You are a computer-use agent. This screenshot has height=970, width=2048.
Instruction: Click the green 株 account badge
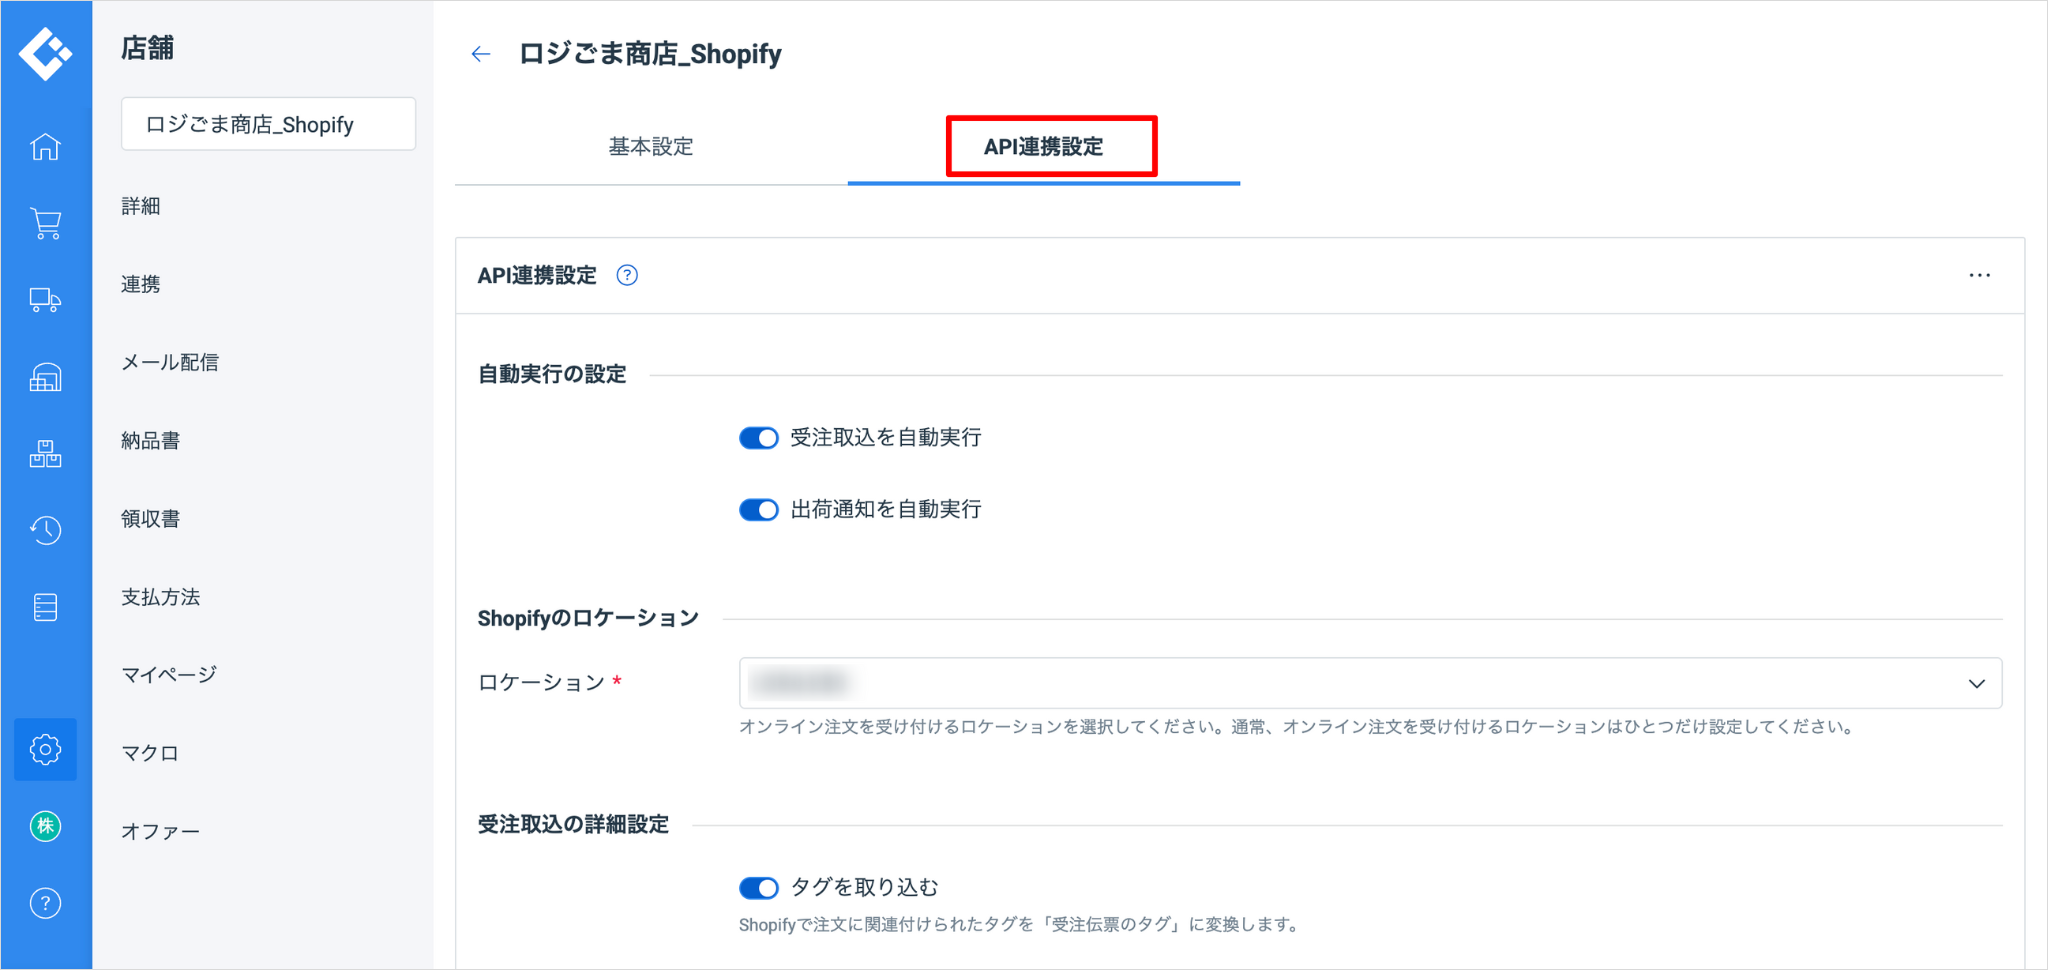point(45,826)
